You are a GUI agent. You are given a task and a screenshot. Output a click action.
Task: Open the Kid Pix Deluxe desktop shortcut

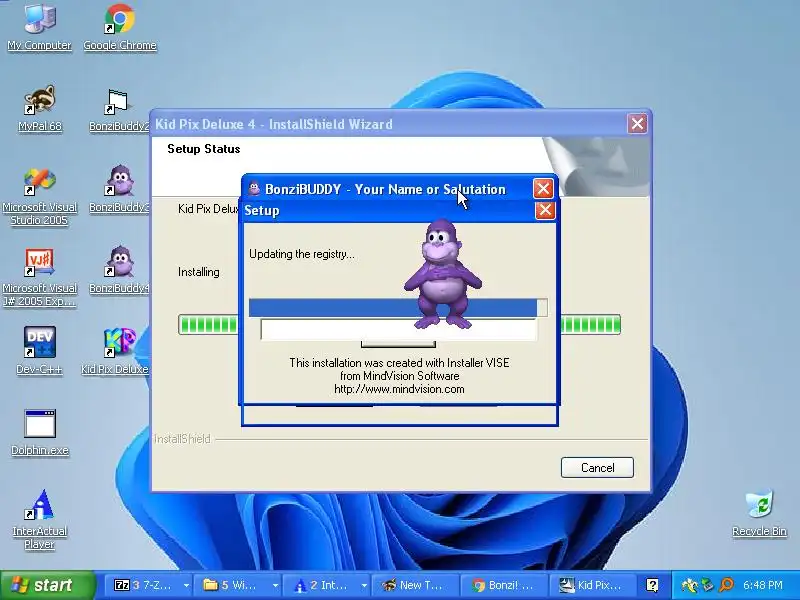(x=115, y=351)
